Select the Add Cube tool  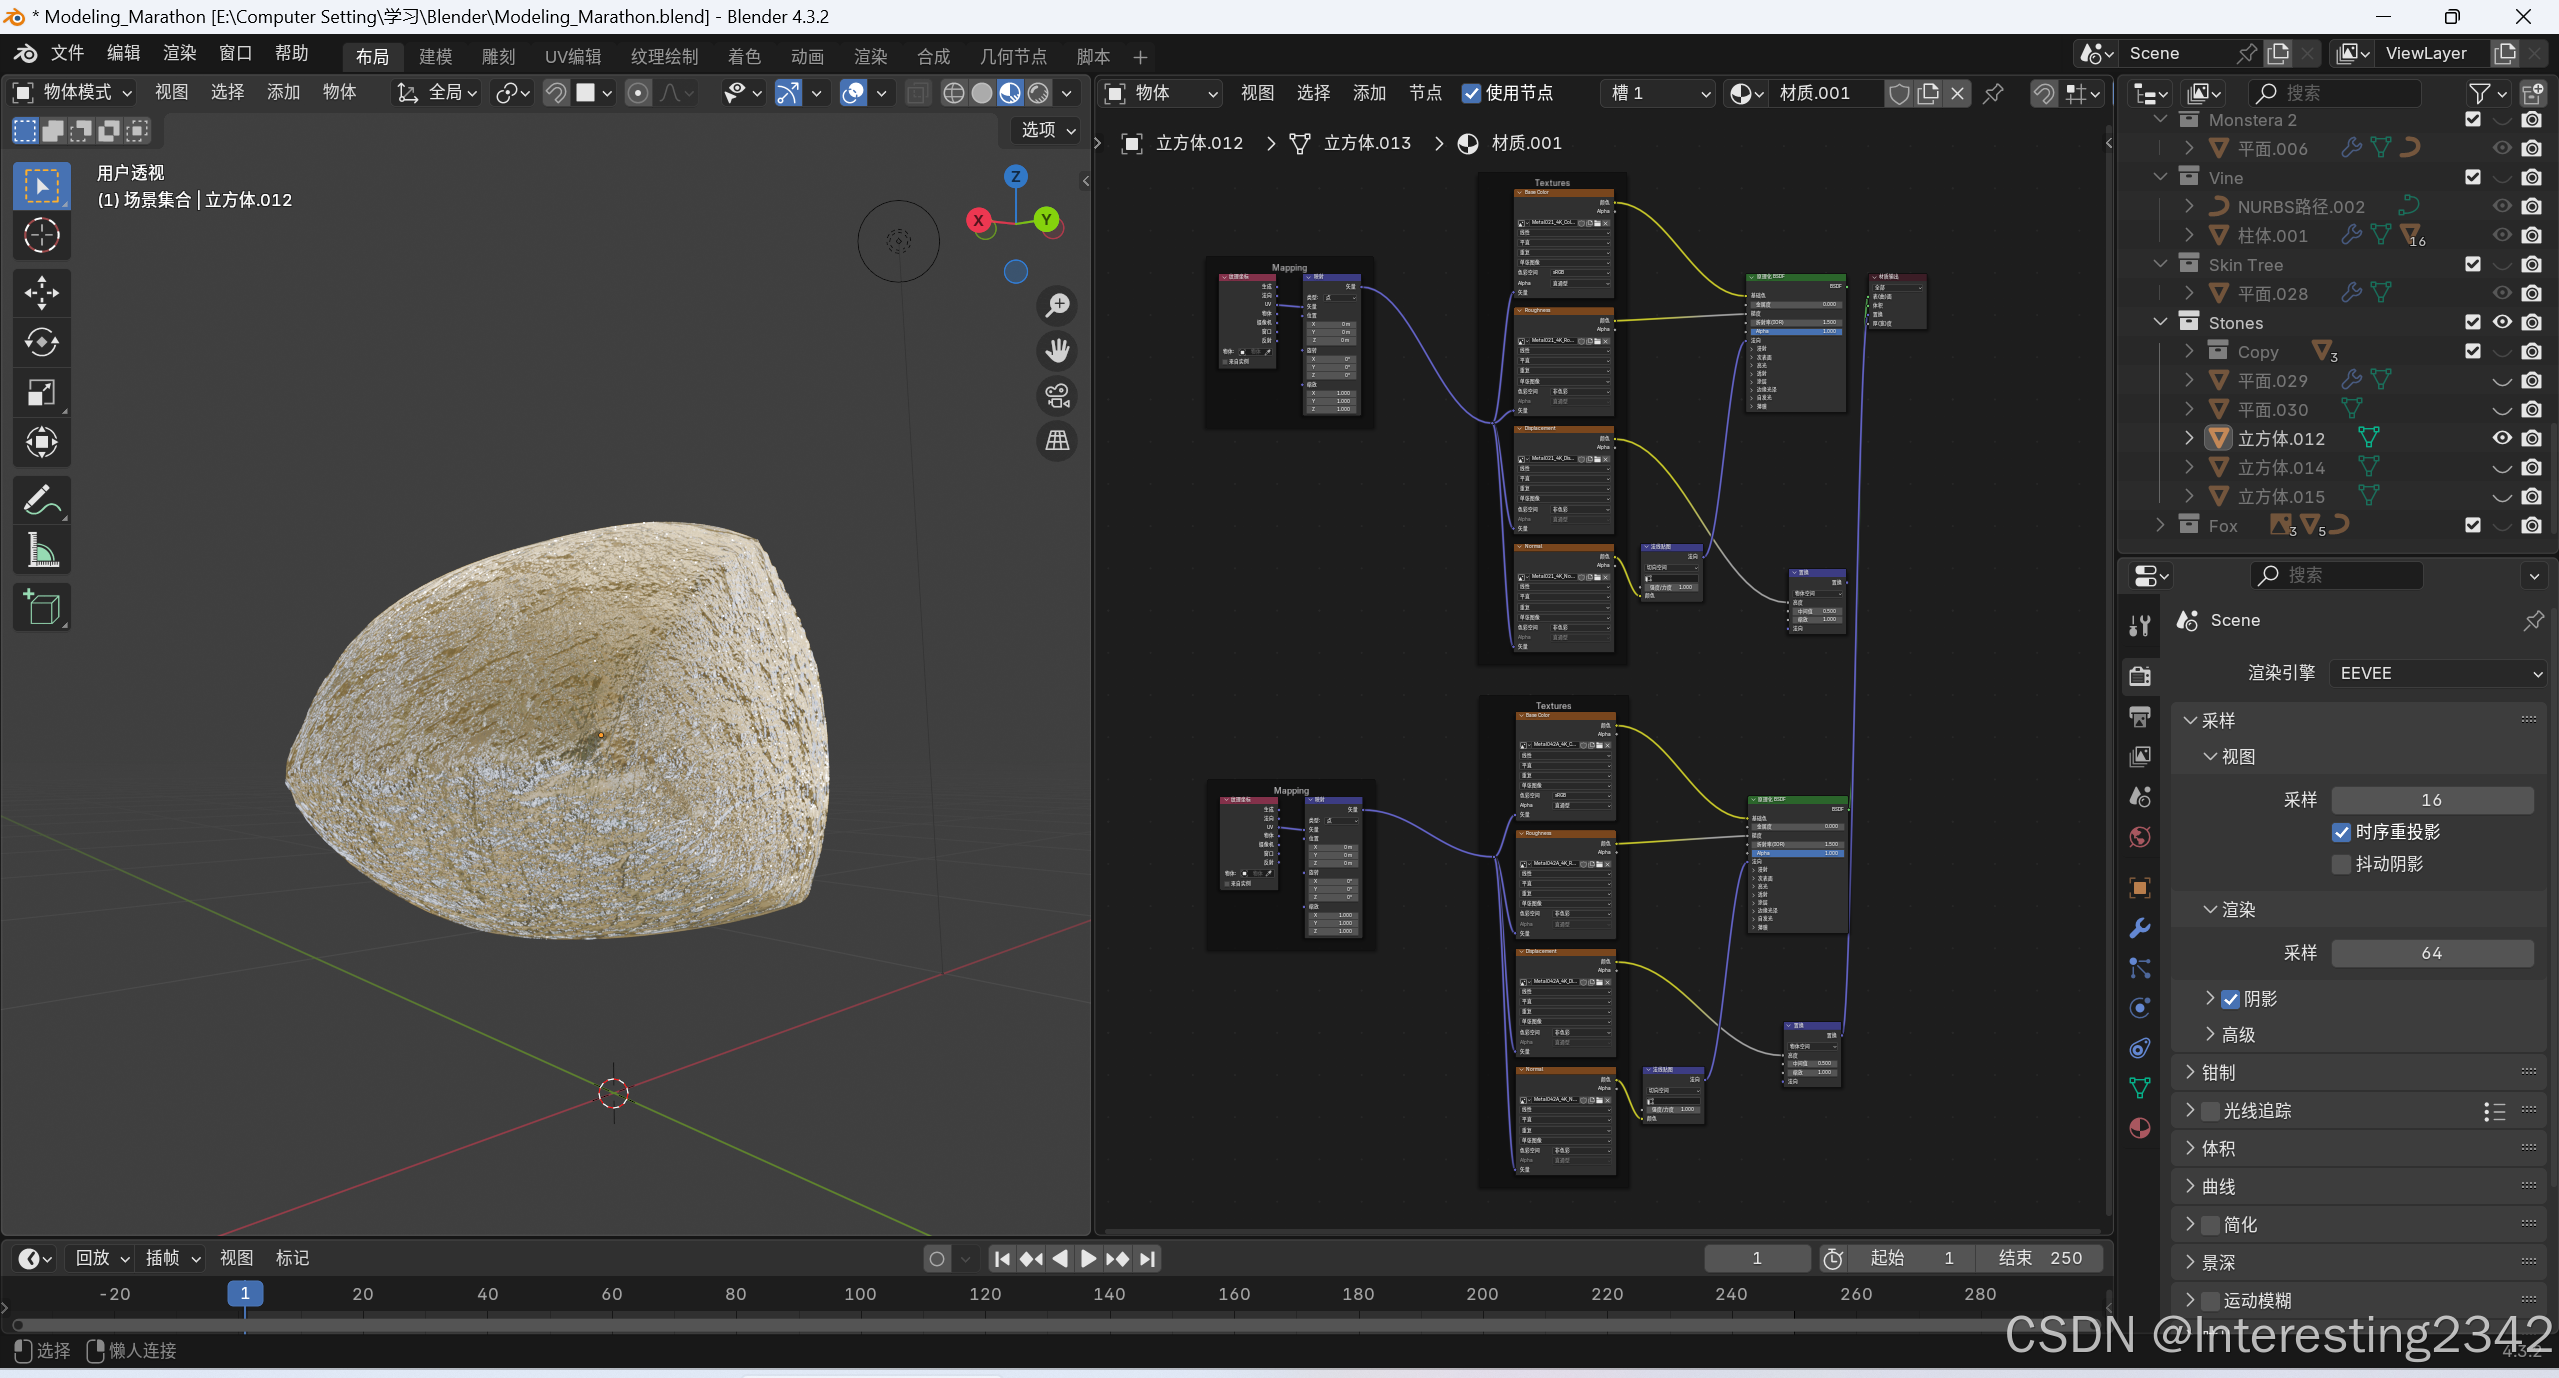(41, 607)
